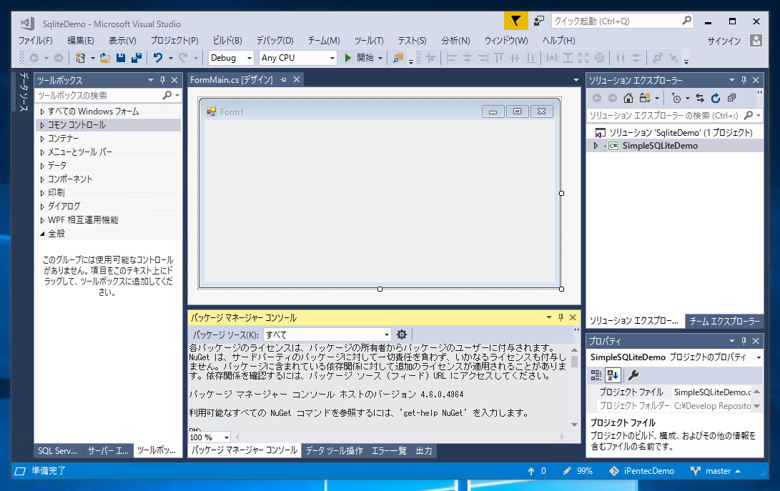Image resolution: width=780 pixels, height=491 pixels.
Task: Pin the Toolbox panel
Action: point(162,80)
